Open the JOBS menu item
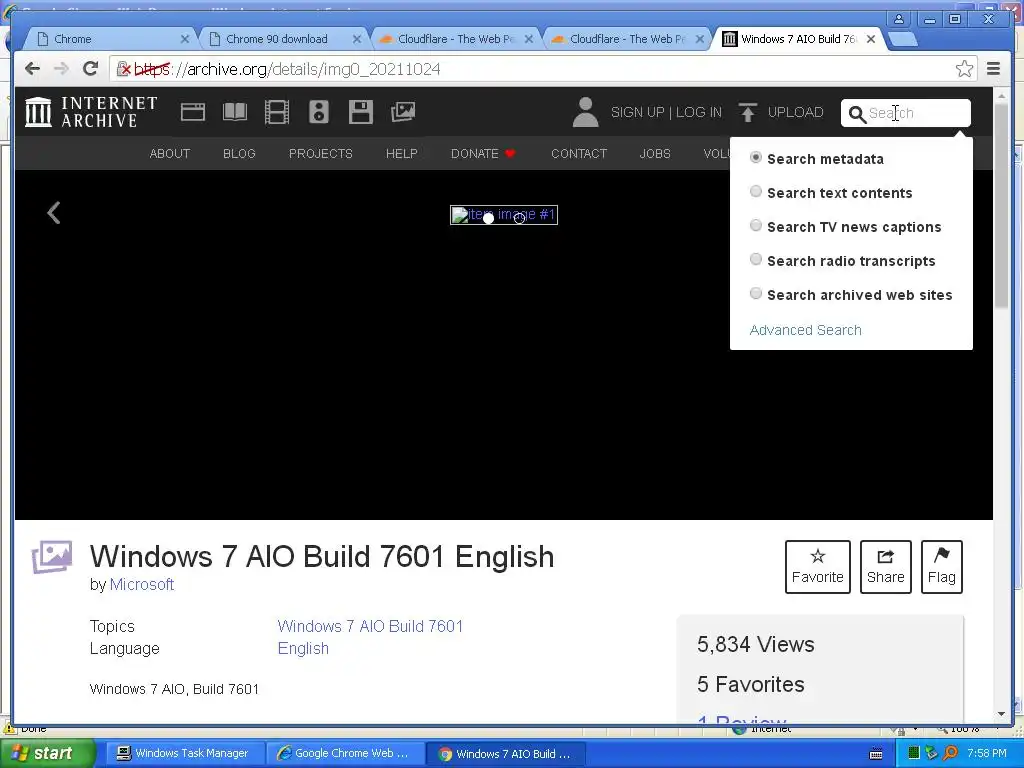Image resolution: width=1024 pixels, height=768 pixels. point(655,153)
